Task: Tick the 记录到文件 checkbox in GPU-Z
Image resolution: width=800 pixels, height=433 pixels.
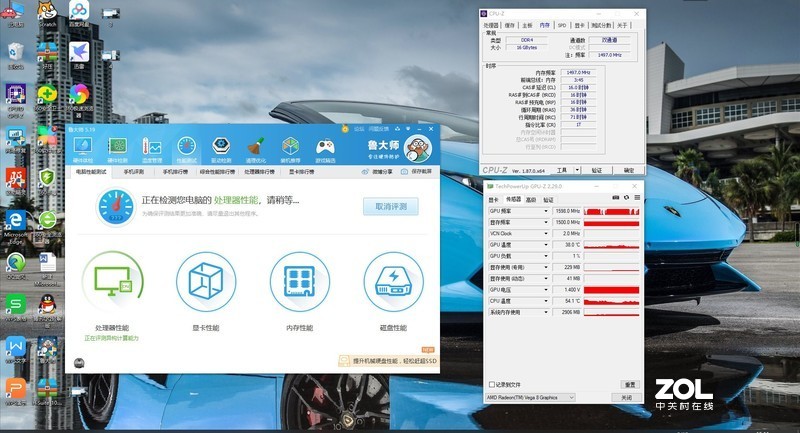Action: click(492, 385)
